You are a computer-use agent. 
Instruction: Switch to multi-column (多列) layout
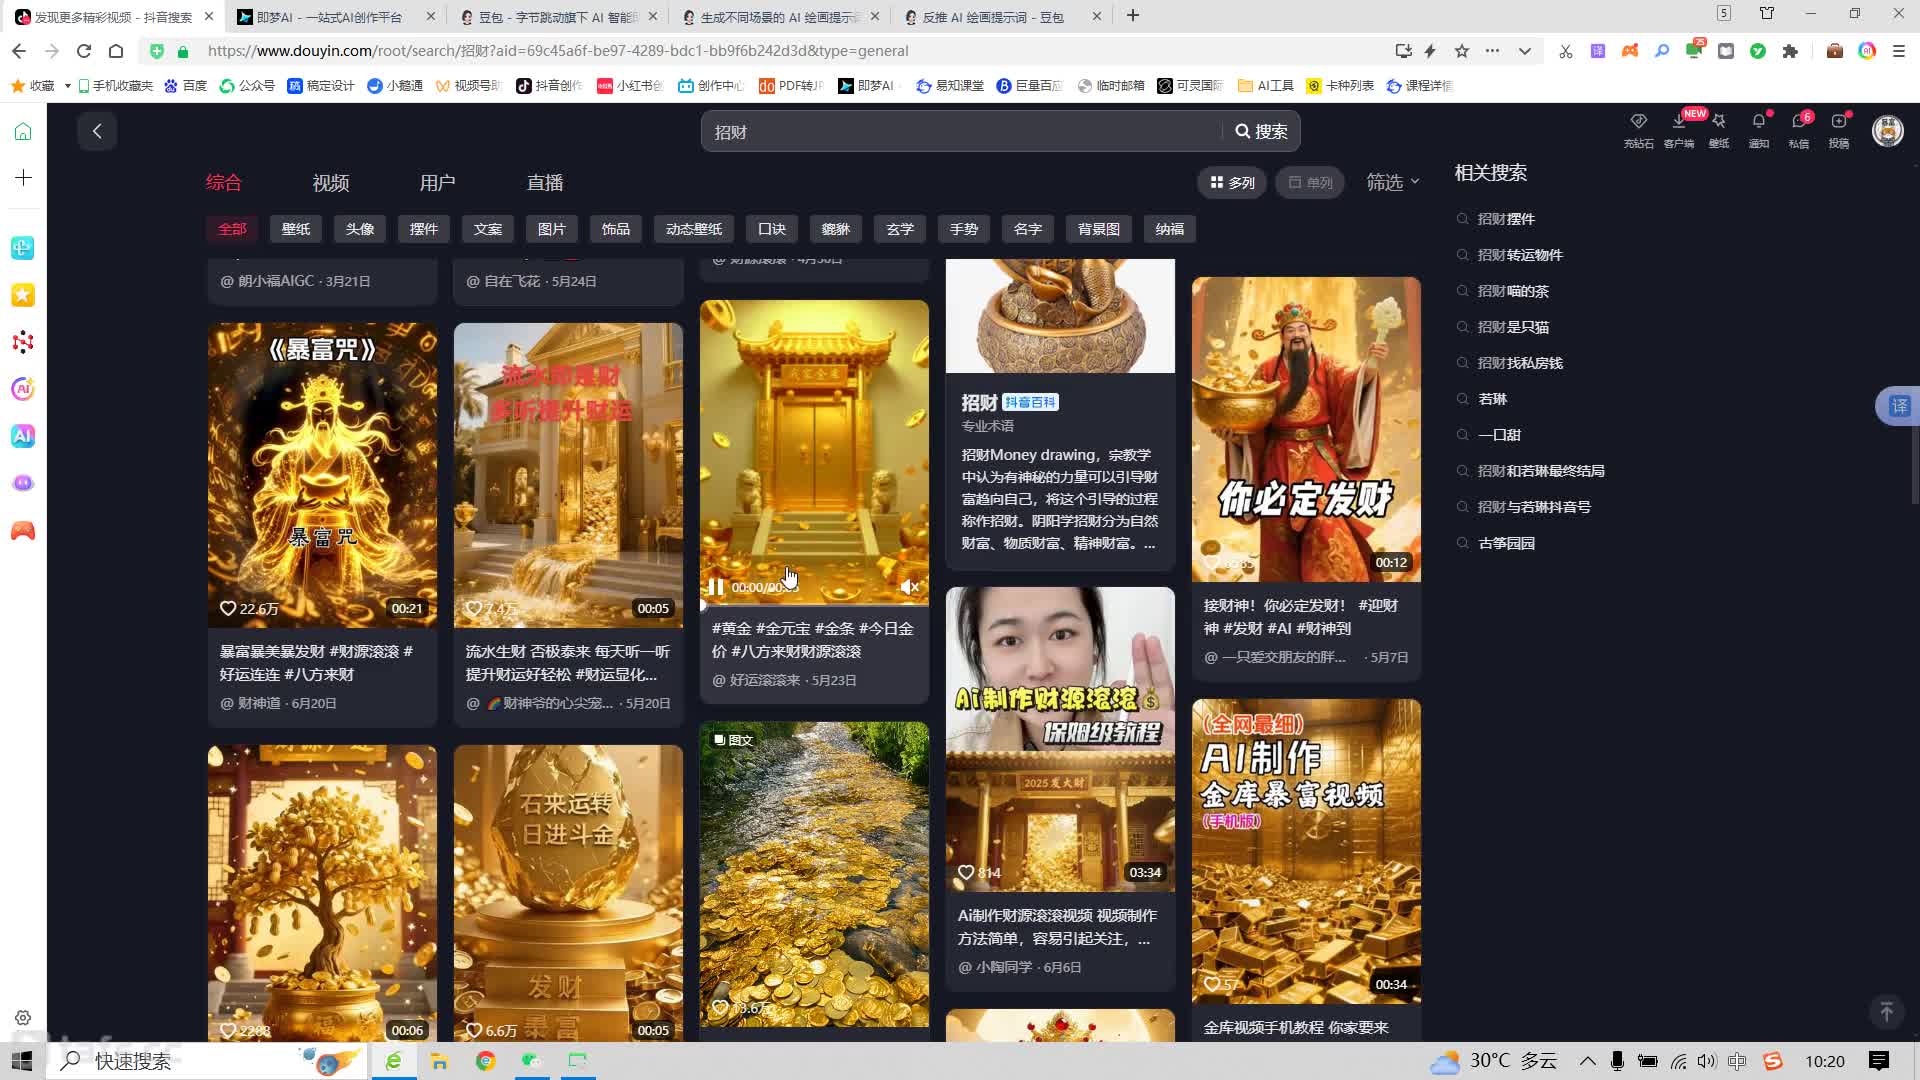[x=1232, y=182]
